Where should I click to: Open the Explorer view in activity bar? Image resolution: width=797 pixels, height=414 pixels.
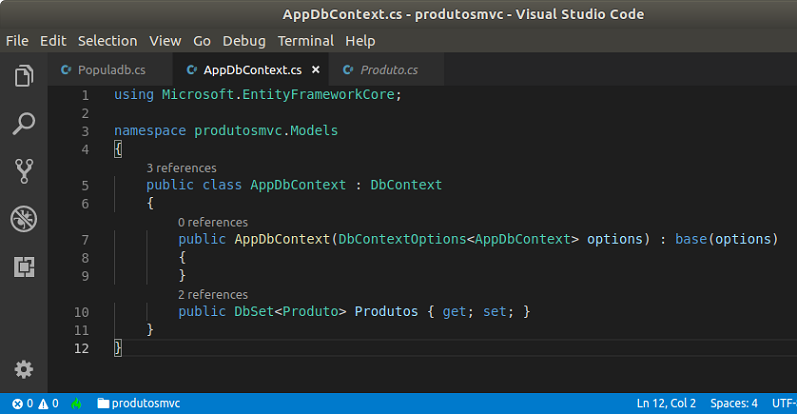(24, 76)
